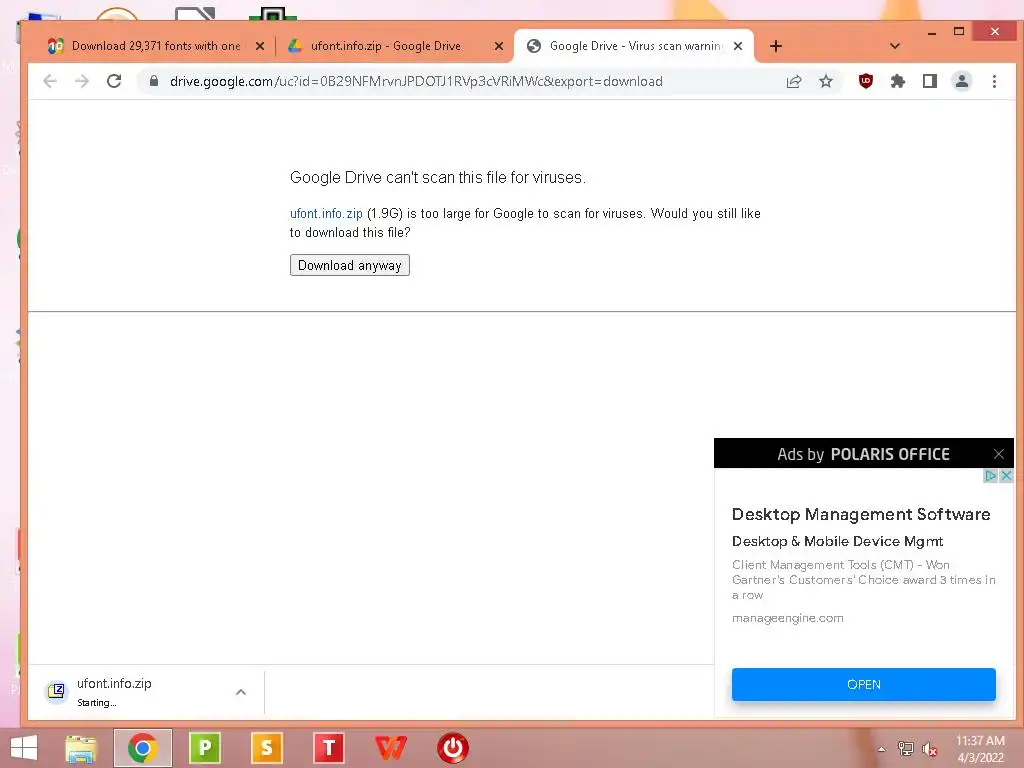
Task: View site info via the padlock icon
Action: click(x=153, y=81)
